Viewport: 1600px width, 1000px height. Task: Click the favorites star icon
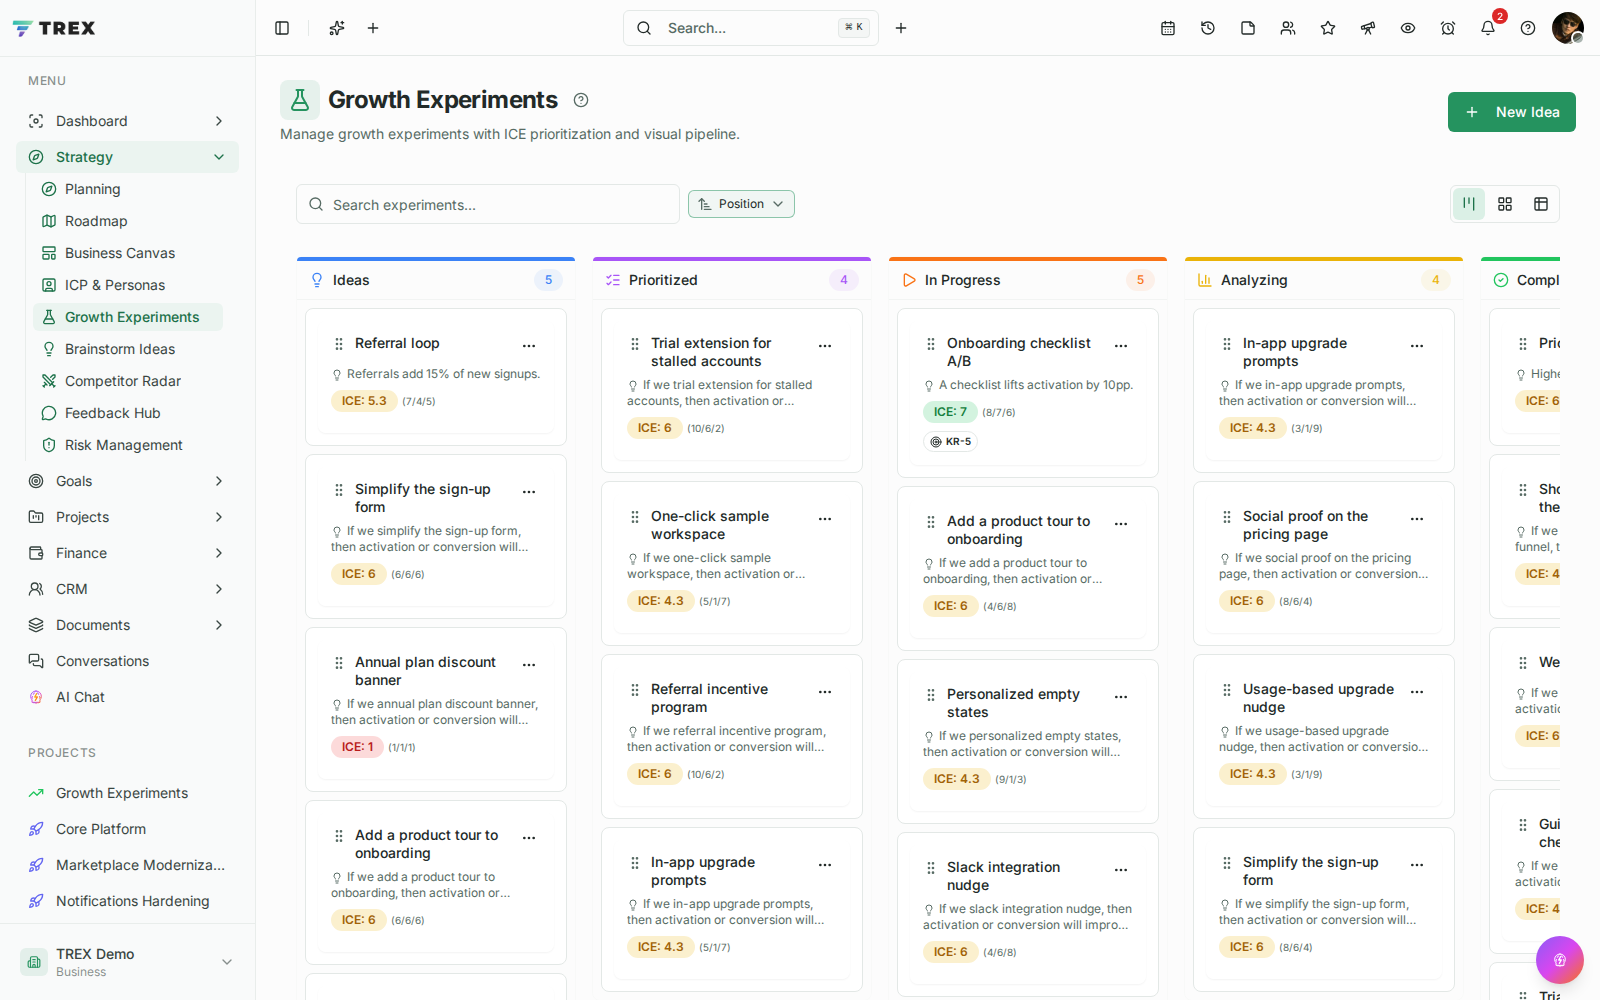pyautogui.click(x=1328, y=28)
